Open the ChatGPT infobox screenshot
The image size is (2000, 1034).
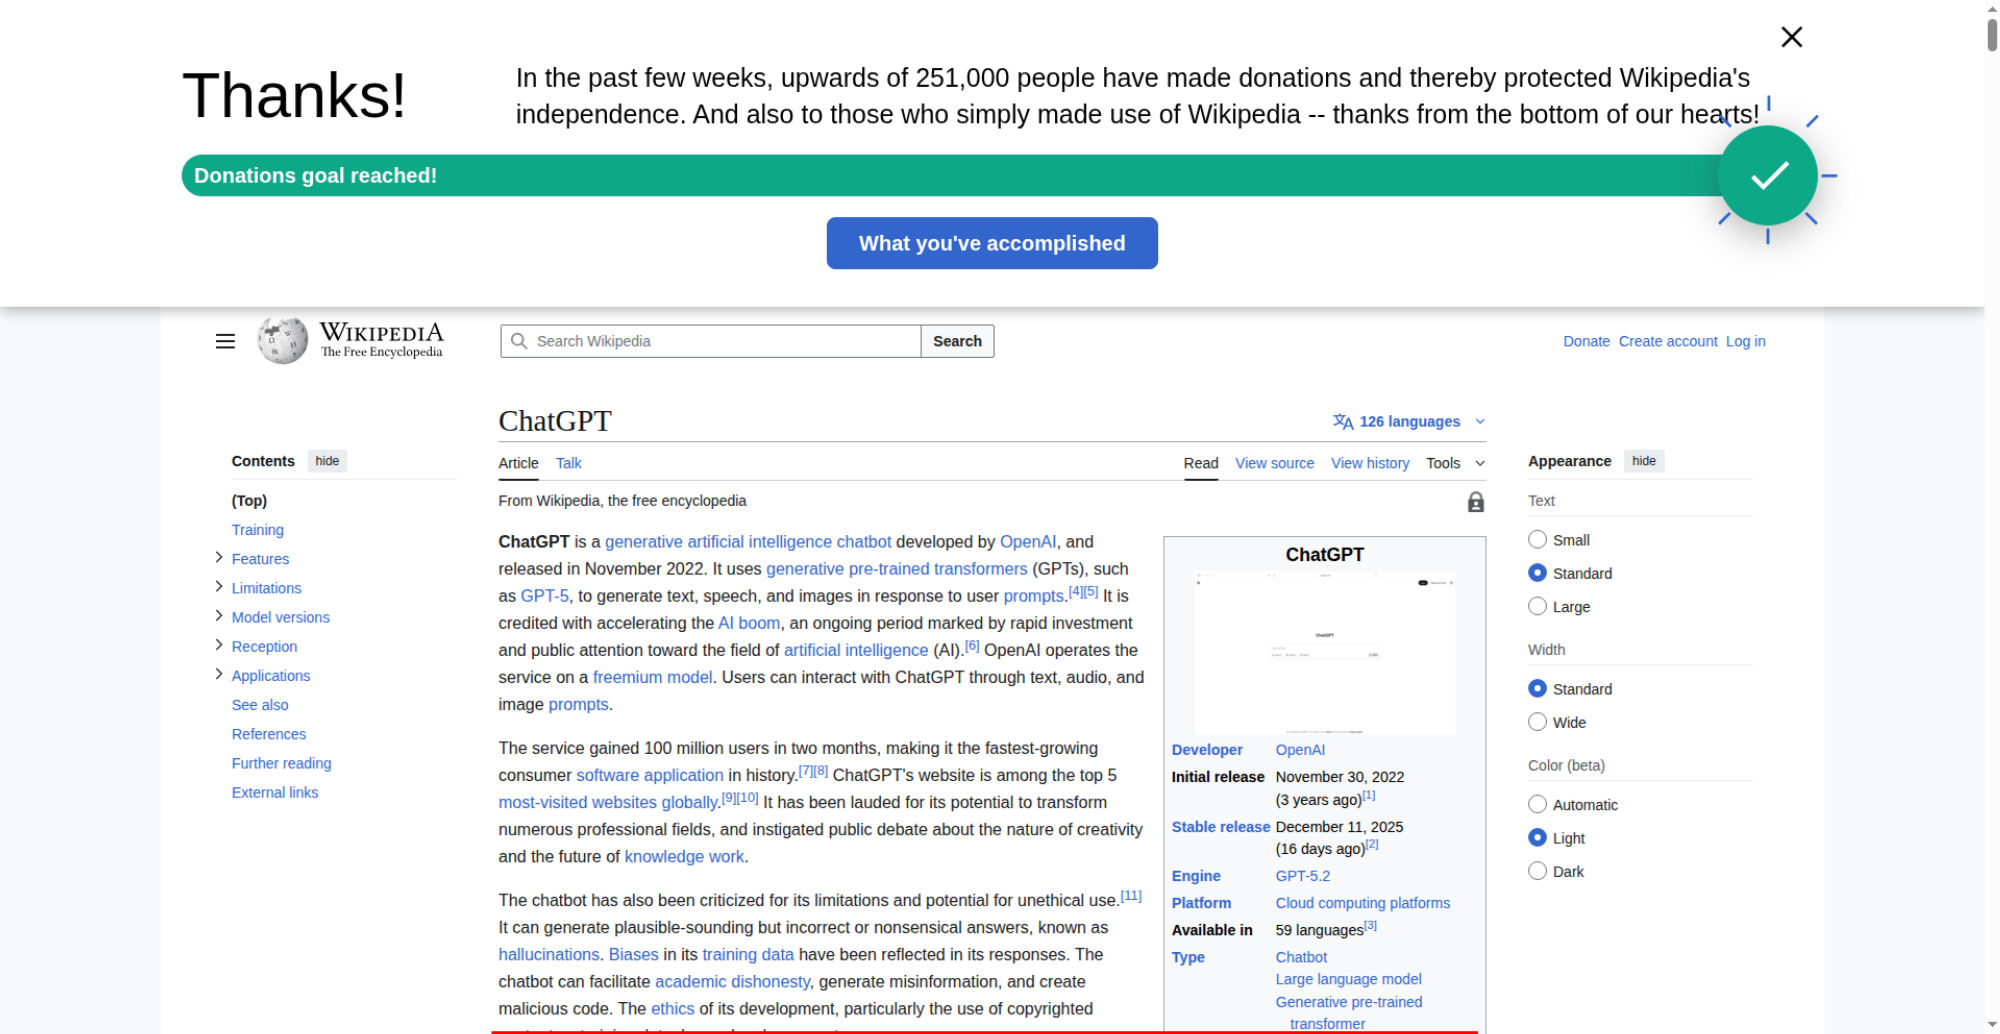coord(1324,652)
